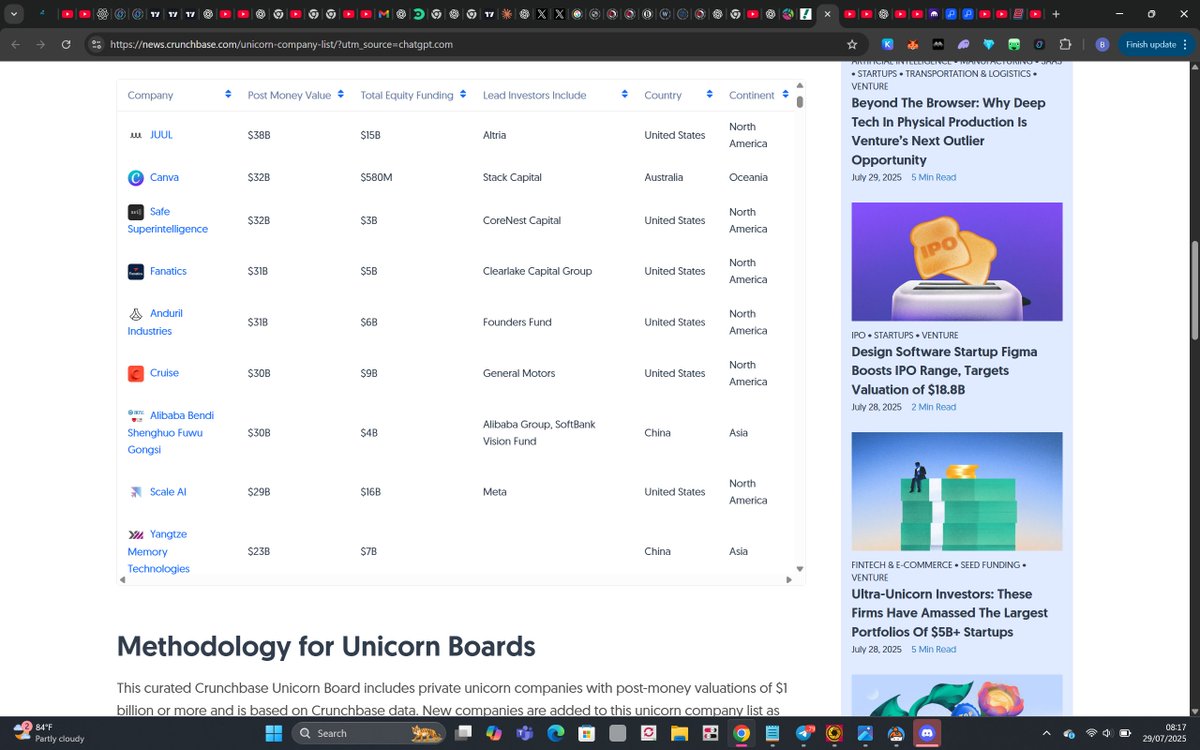Screen dimensions: 1200x750
Task: Open the Safe Superintelligence link
Action: (x=168, y=220)
